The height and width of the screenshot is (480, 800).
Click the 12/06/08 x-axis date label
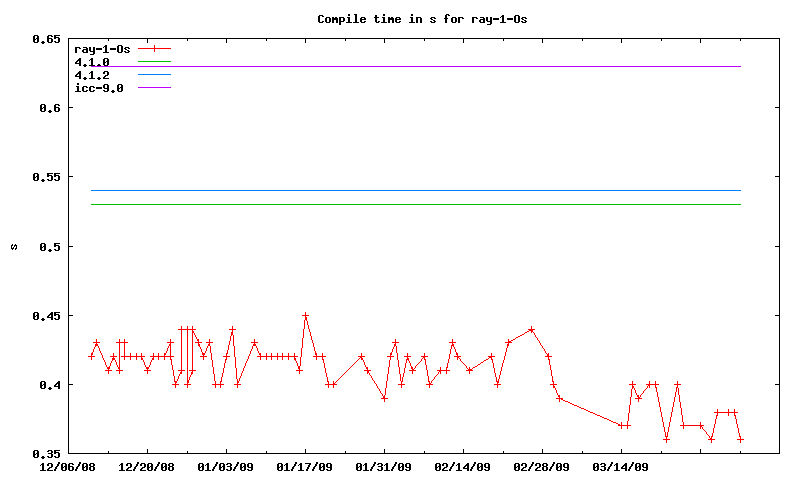[67, 466]
